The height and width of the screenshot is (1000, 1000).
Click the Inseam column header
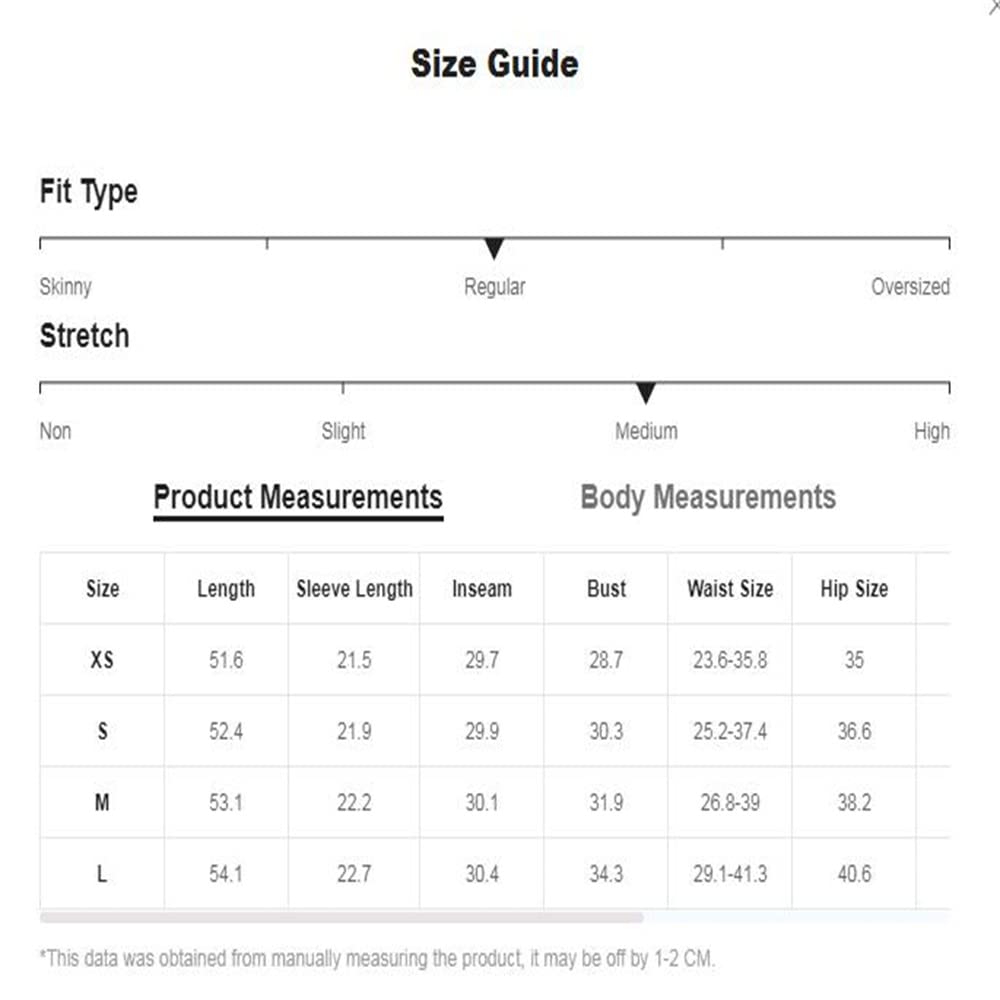(x=481, y=589)
